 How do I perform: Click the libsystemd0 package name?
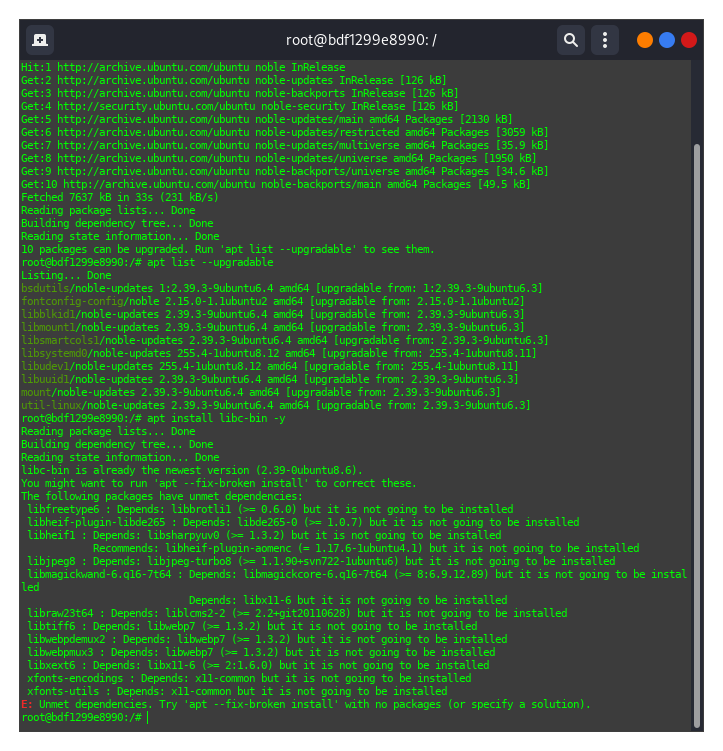click(56, 353)
